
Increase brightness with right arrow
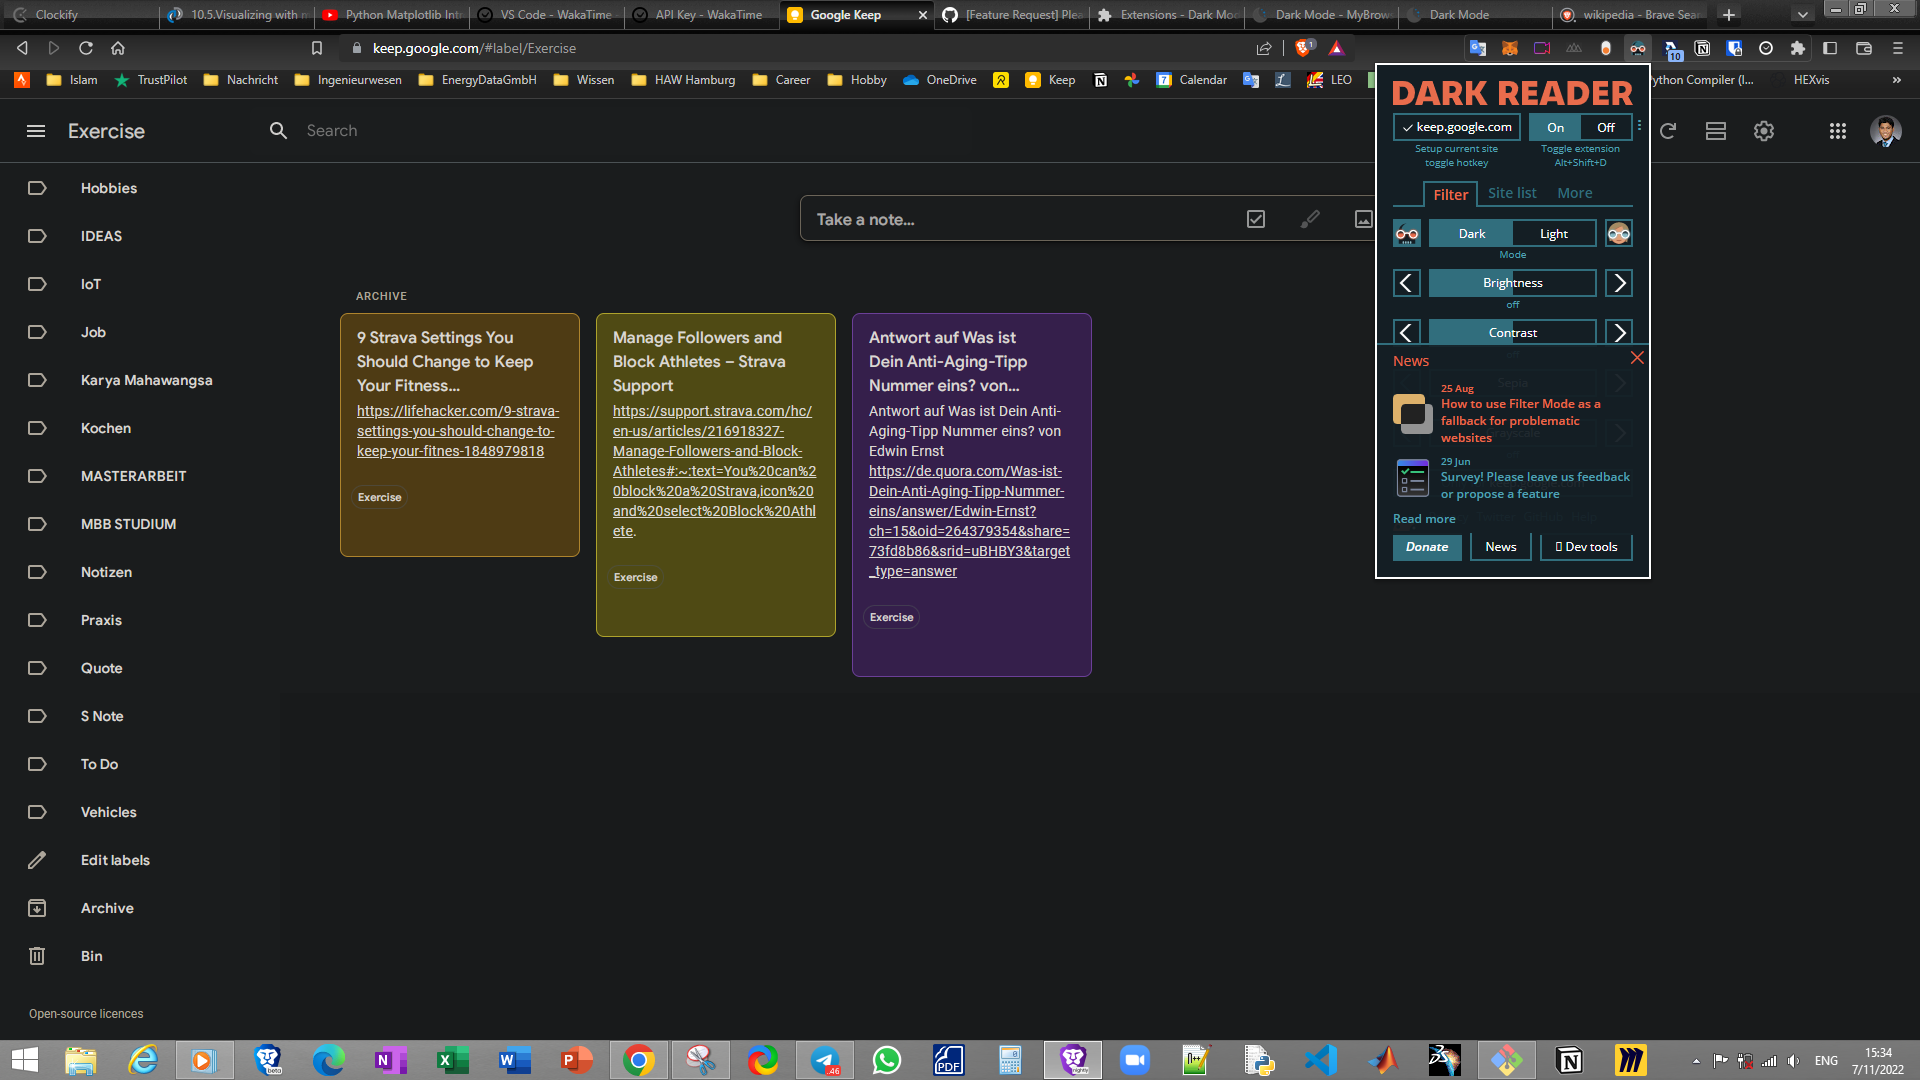[x=1619, y=283]
